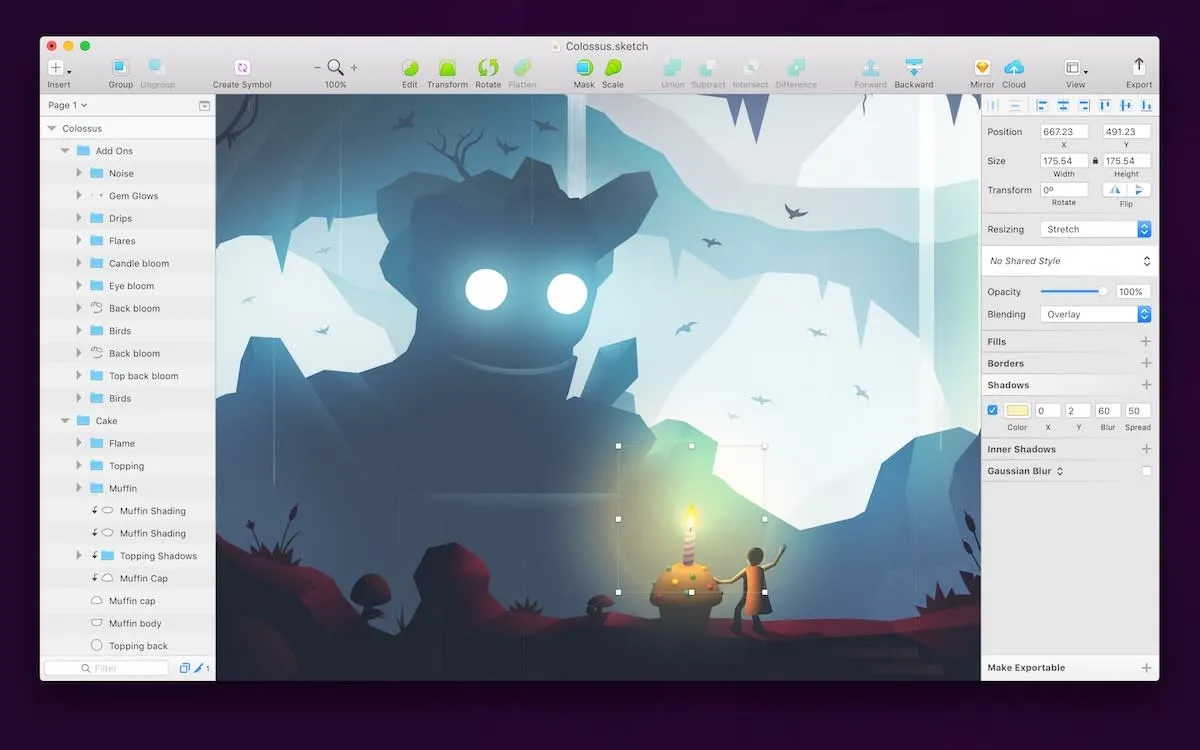Click the Insert tool icon

[x=57, y=68]
